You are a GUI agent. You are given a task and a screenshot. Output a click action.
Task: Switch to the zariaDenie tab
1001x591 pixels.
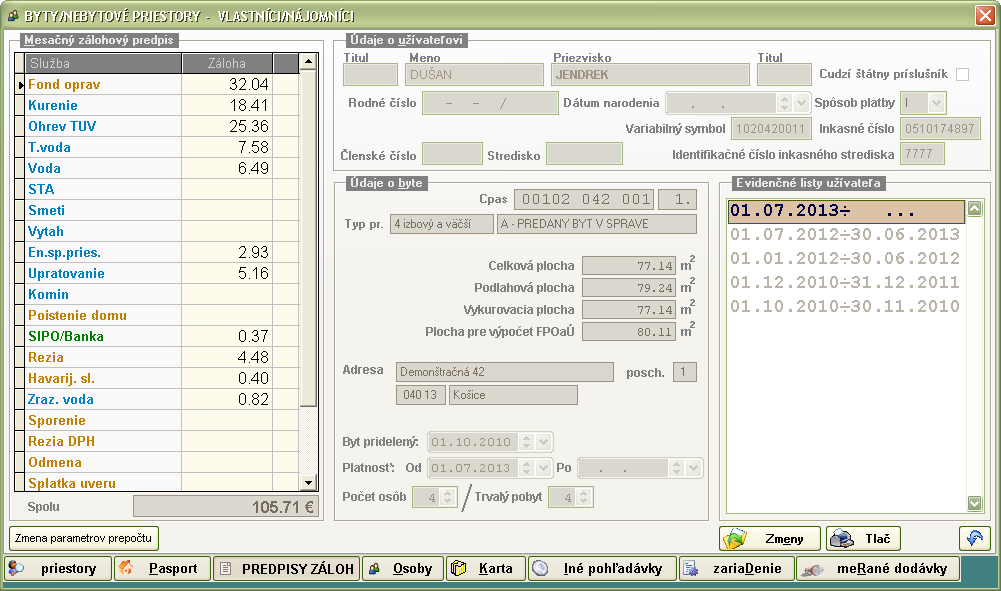pyautogui.click(x=737, y=568)
